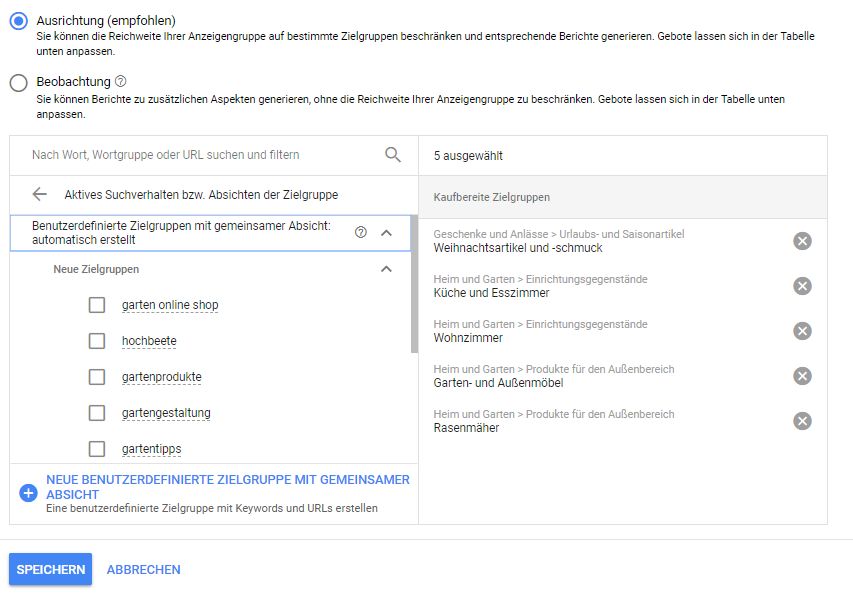
Task: Click the blue plus icon for new audience
Action: pyautogui.click(x=28, y=493)
